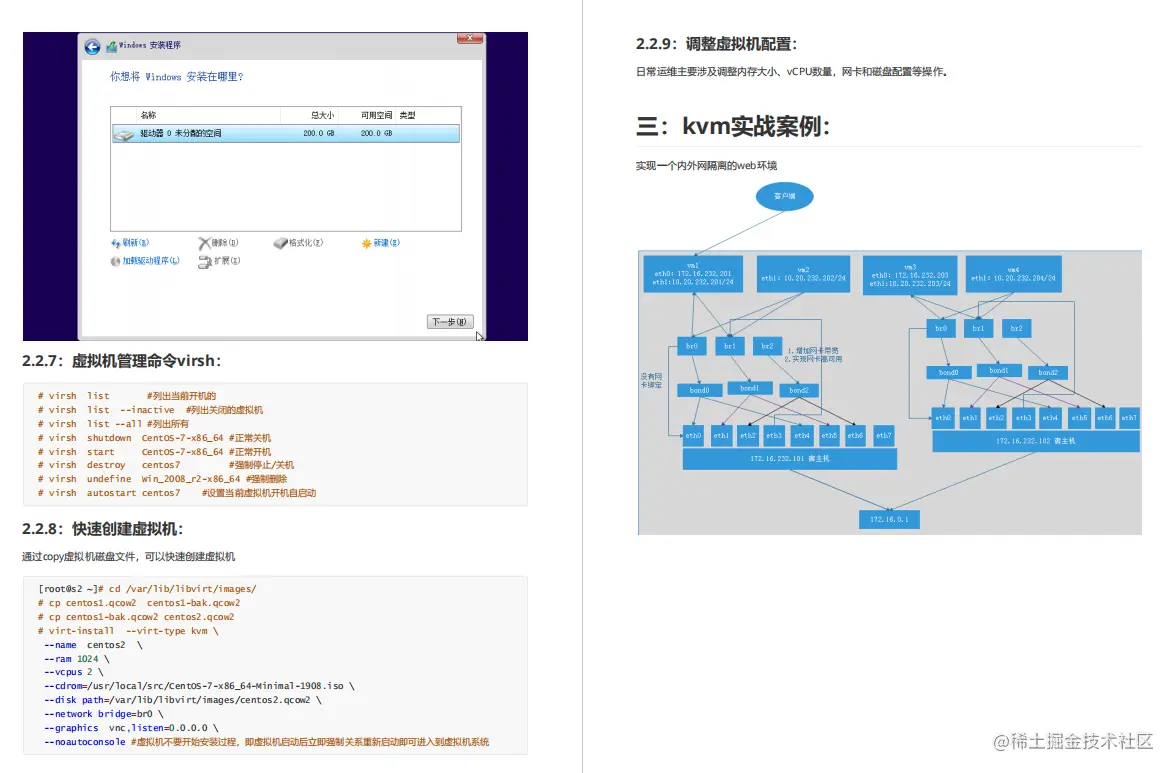
Task: Open the @稀土掘金技术社区 link
Action: coord(1072,743)
